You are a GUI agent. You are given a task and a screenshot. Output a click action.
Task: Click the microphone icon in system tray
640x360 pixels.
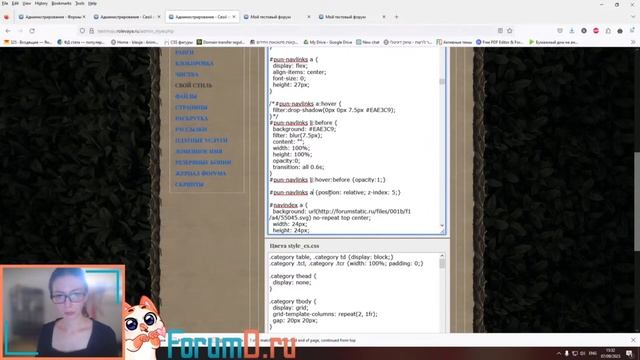(567, 353)
